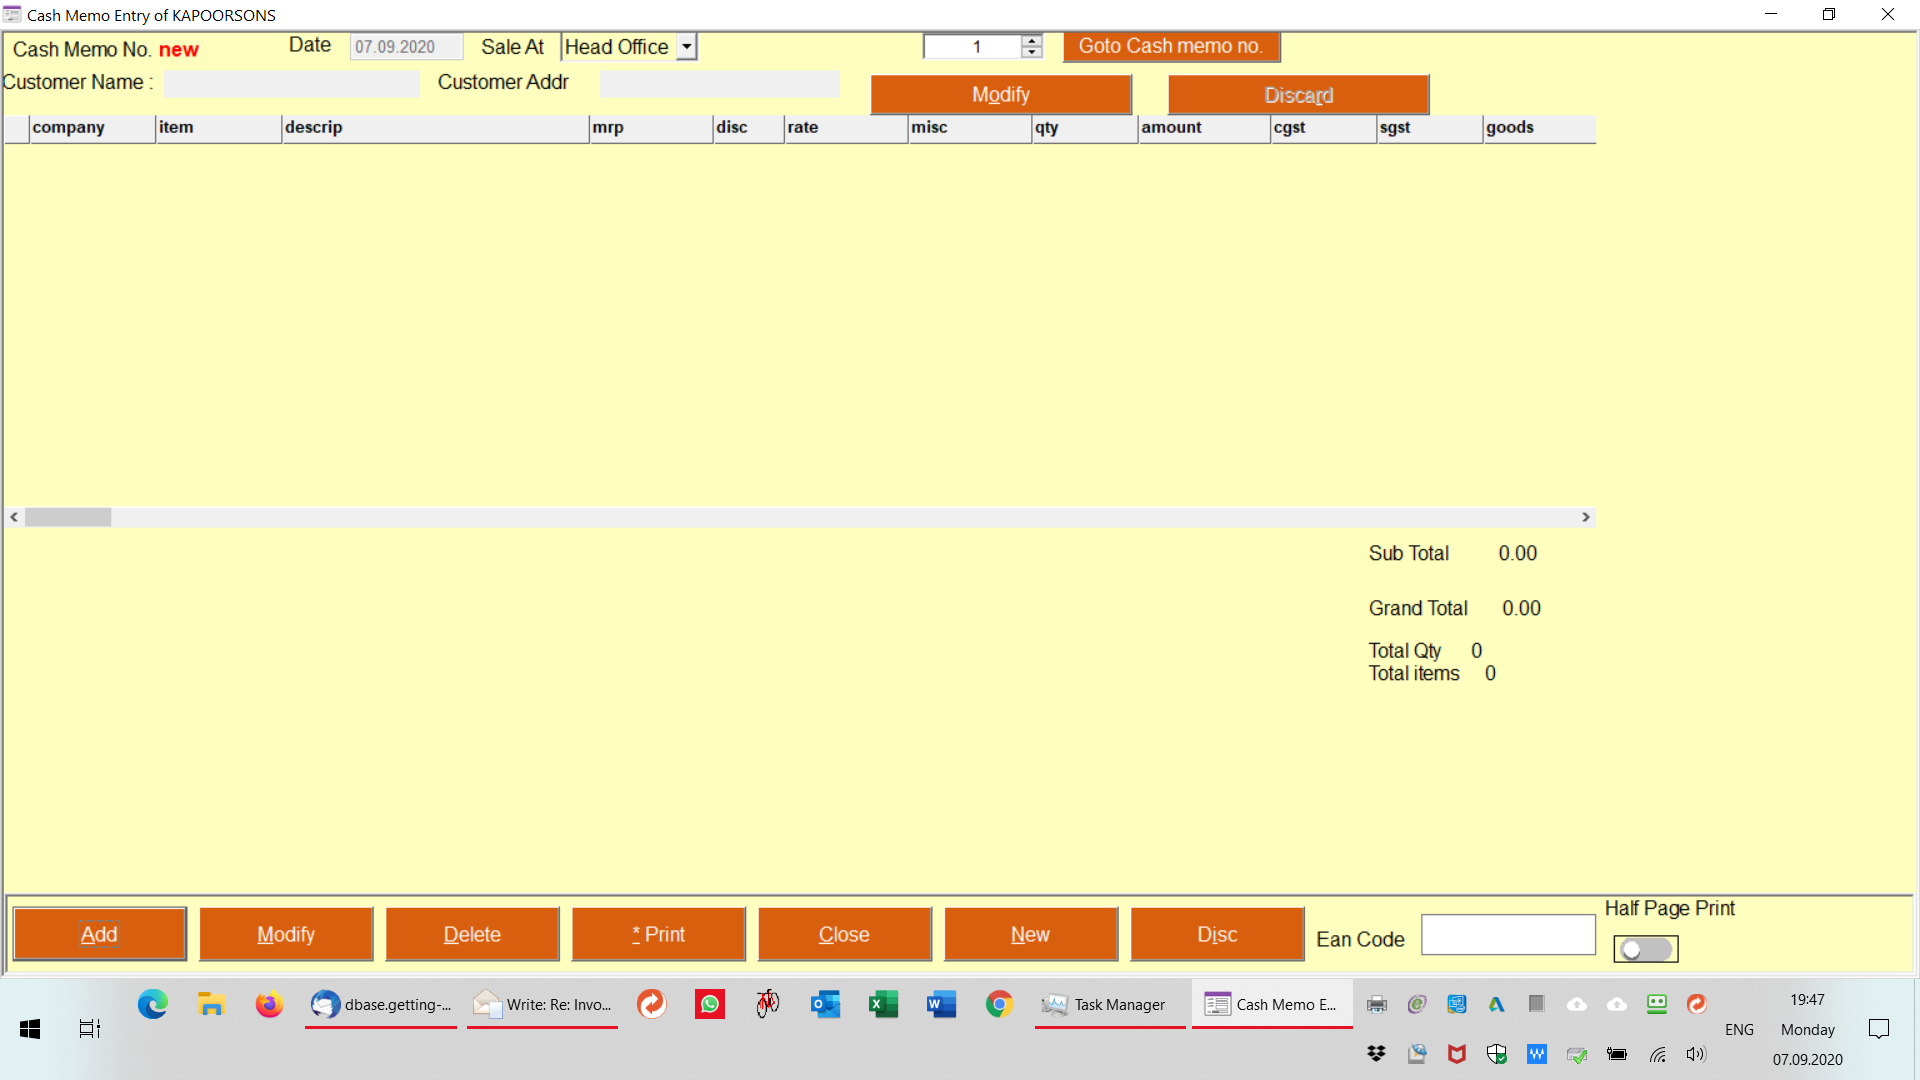
Task: Expand the Sale At dropdown
Action: pos(686,47)
